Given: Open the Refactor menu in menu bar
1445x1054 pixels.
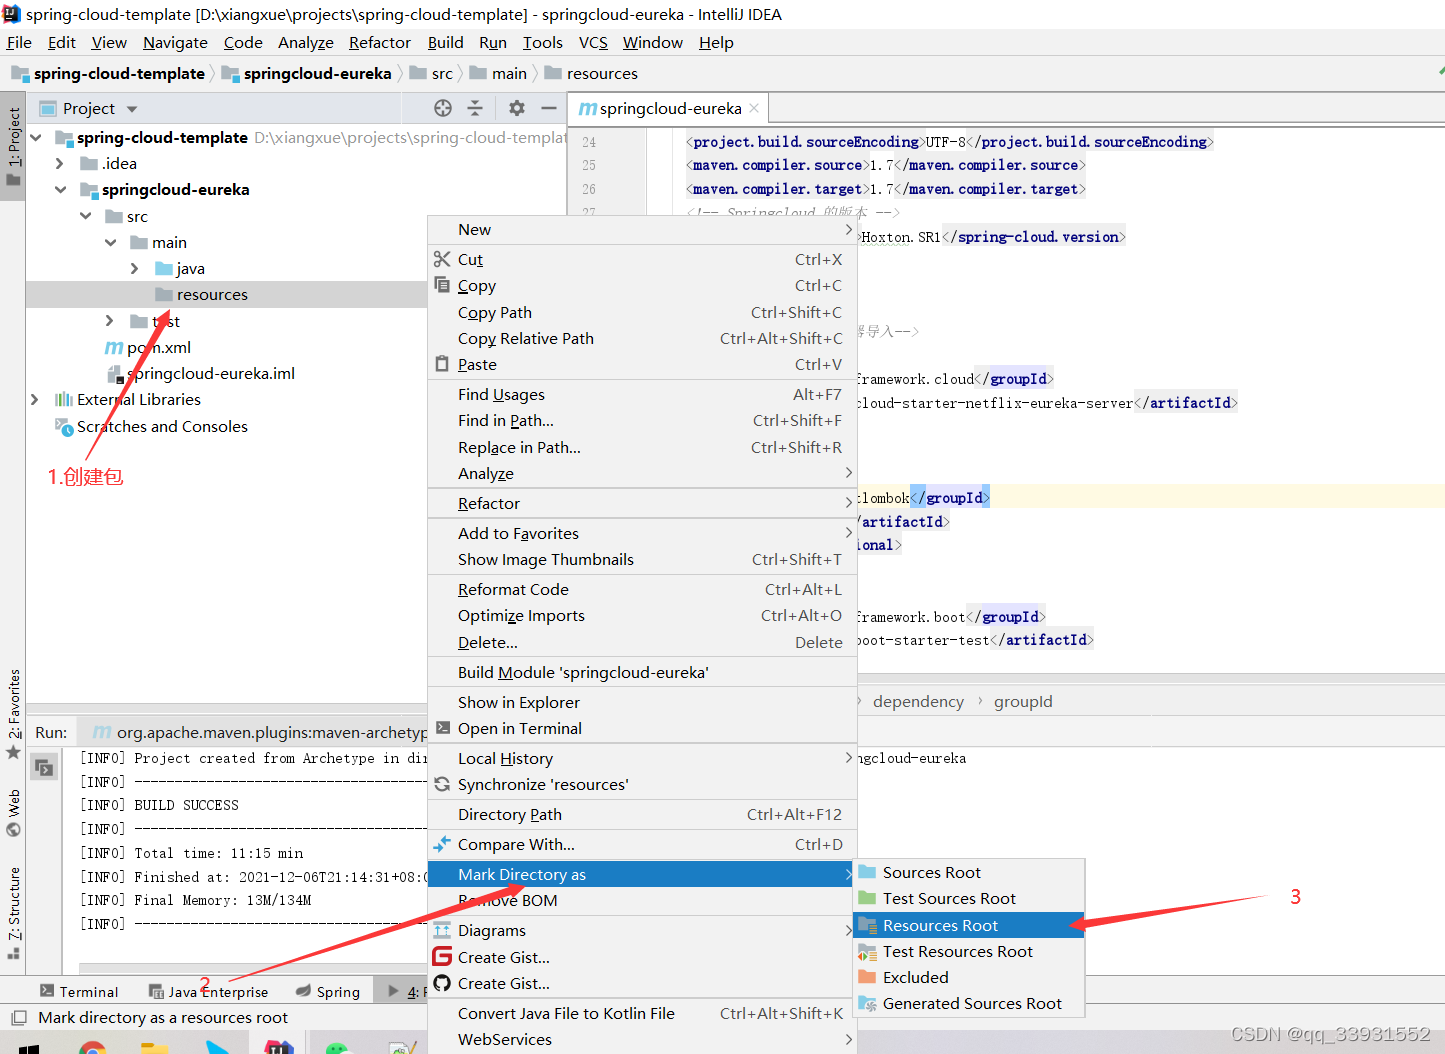Looking at the screenshot, I should click(x=380, y=42).
